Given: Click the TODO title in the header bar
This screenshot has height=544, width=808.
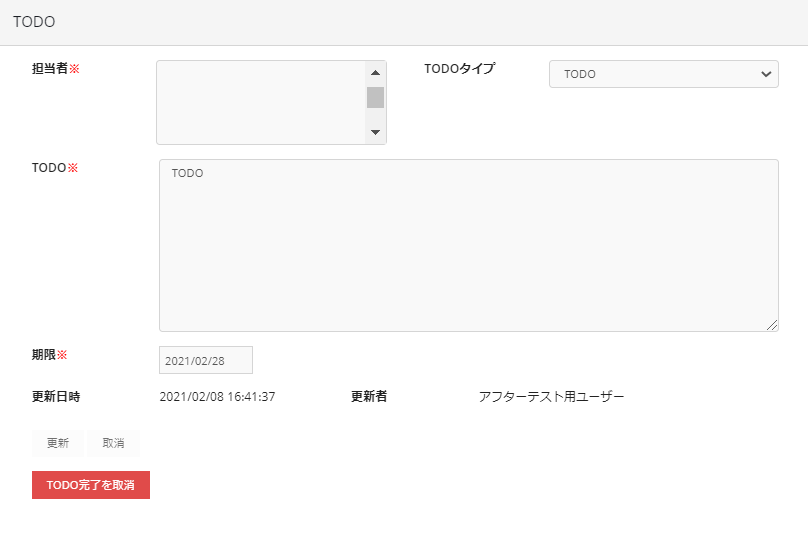Looking at the screenshot, I should [34, 21].
